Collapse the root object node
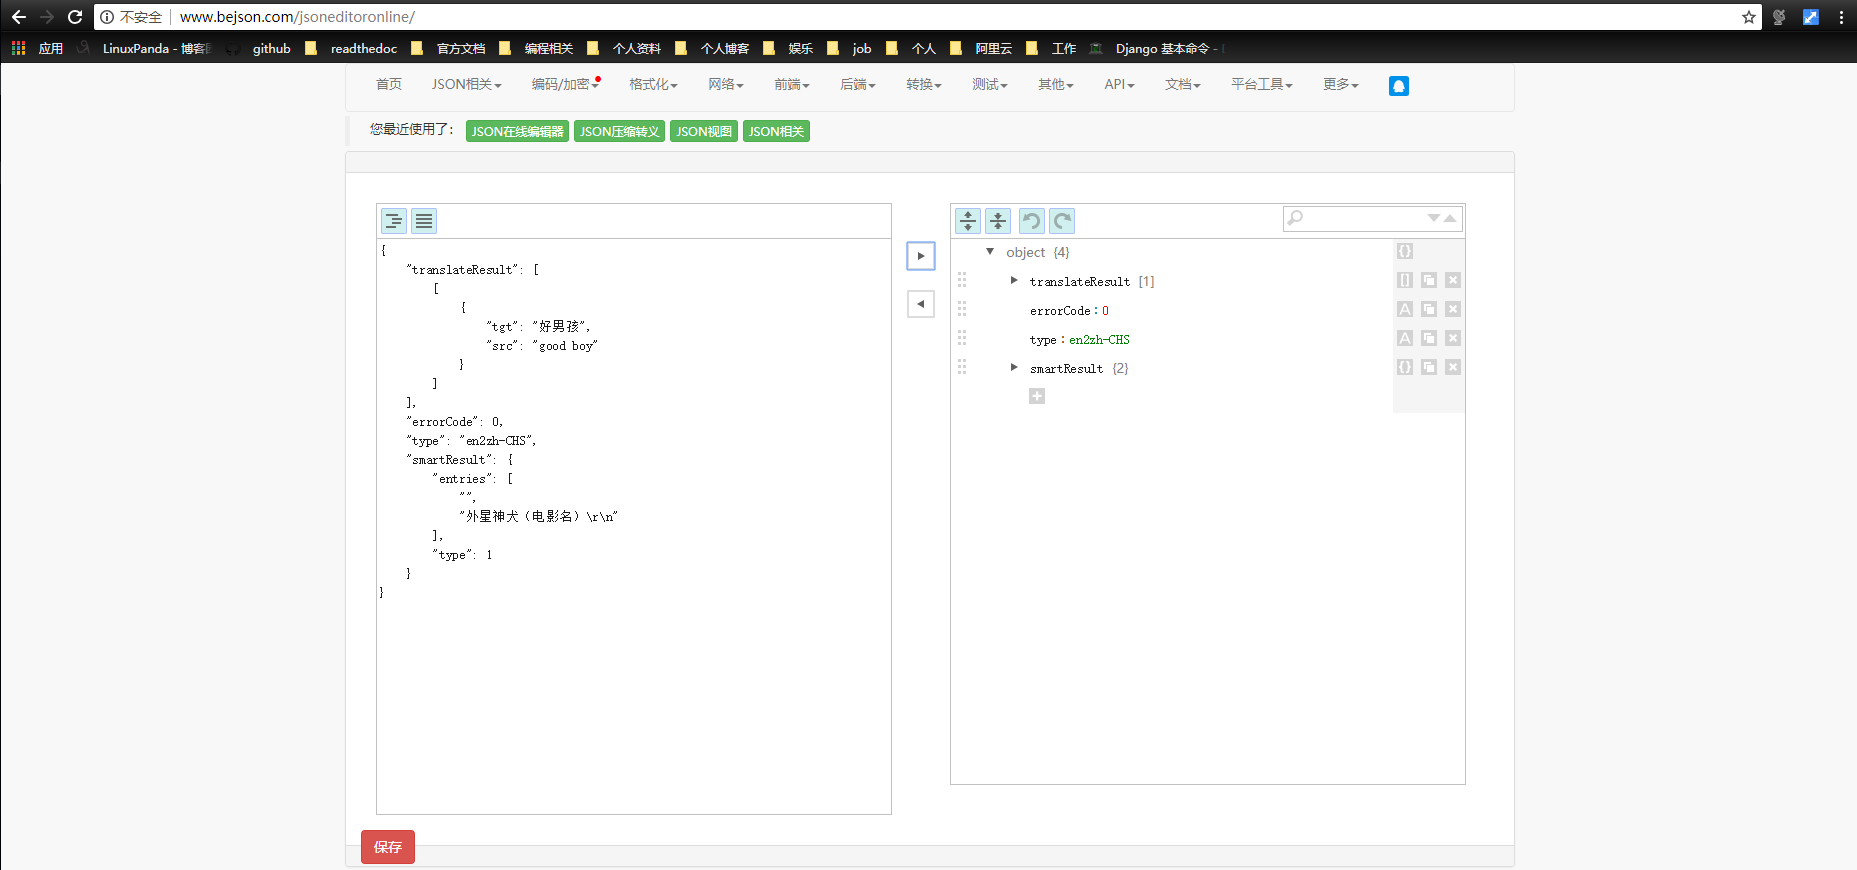 coord(990,252)
